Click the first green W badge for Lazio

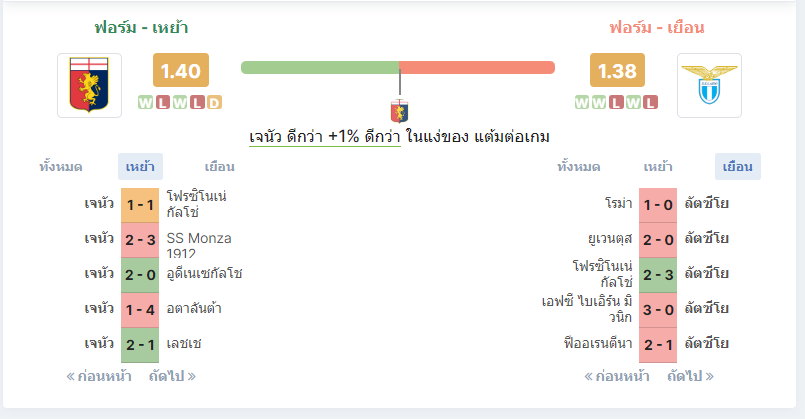coord(582,103)
